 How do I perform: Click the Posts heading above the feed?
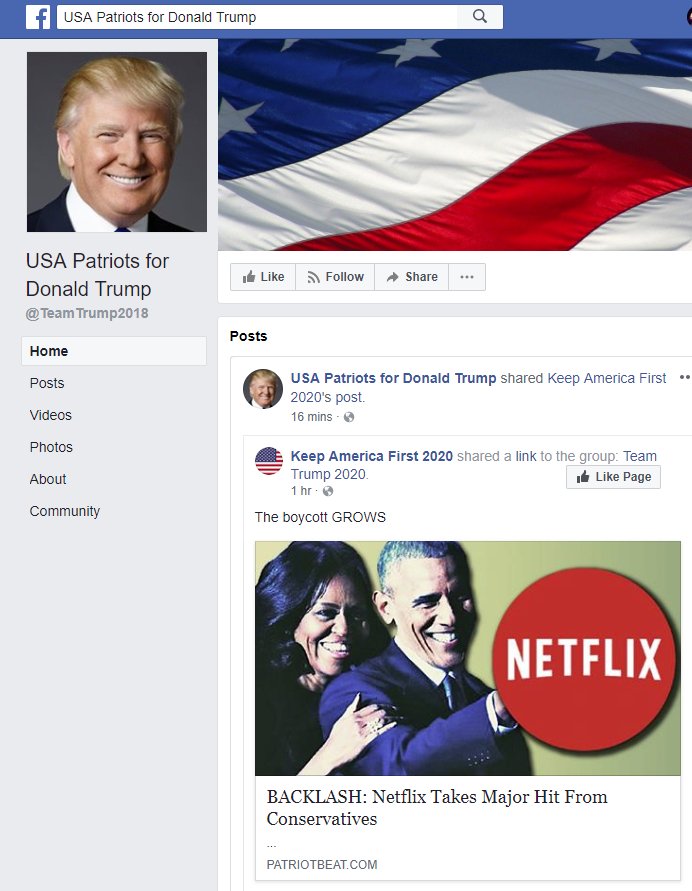[x=248, y=336]
